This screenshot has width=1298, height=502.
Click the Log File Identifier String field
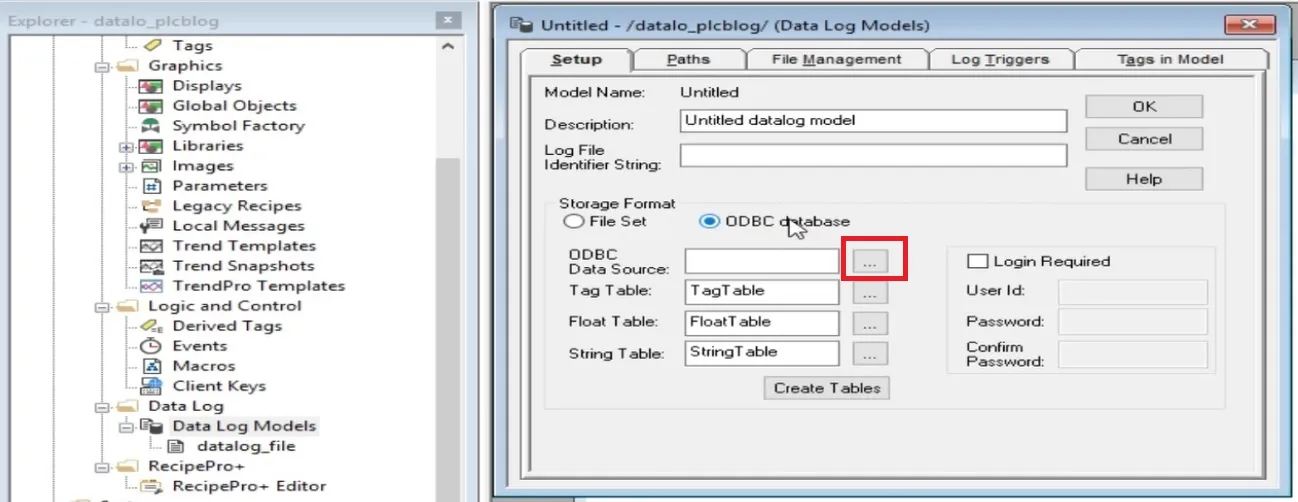(x=874, y=155)
